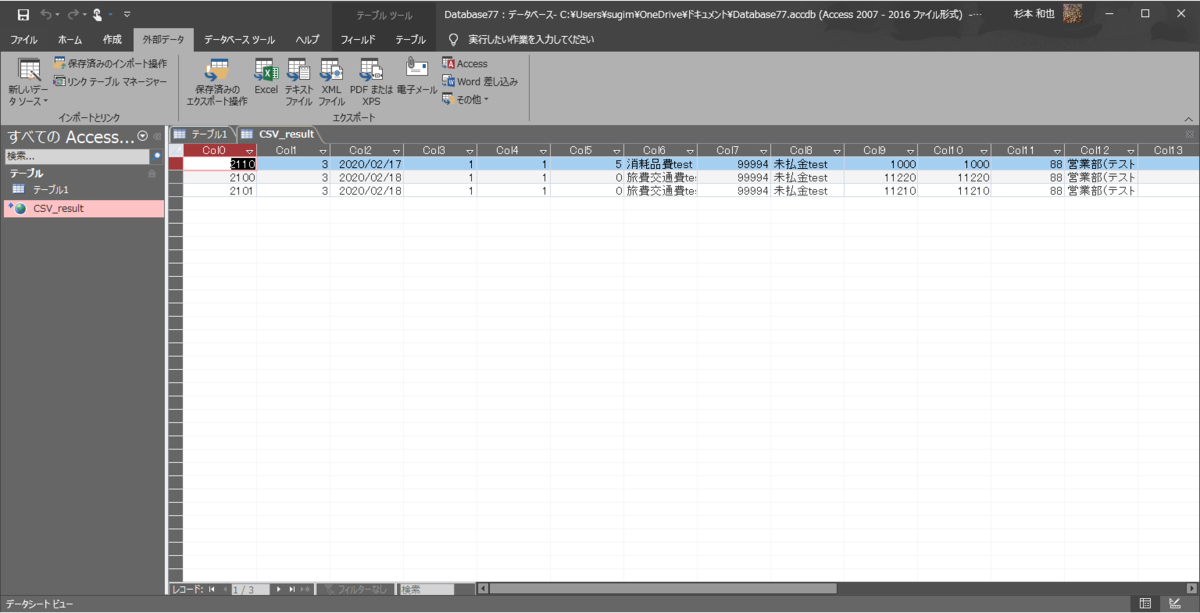Screen dimensions: 1200x613
Task: Open Col2 column filter dropdown
Action: click(x=396, y=150)
